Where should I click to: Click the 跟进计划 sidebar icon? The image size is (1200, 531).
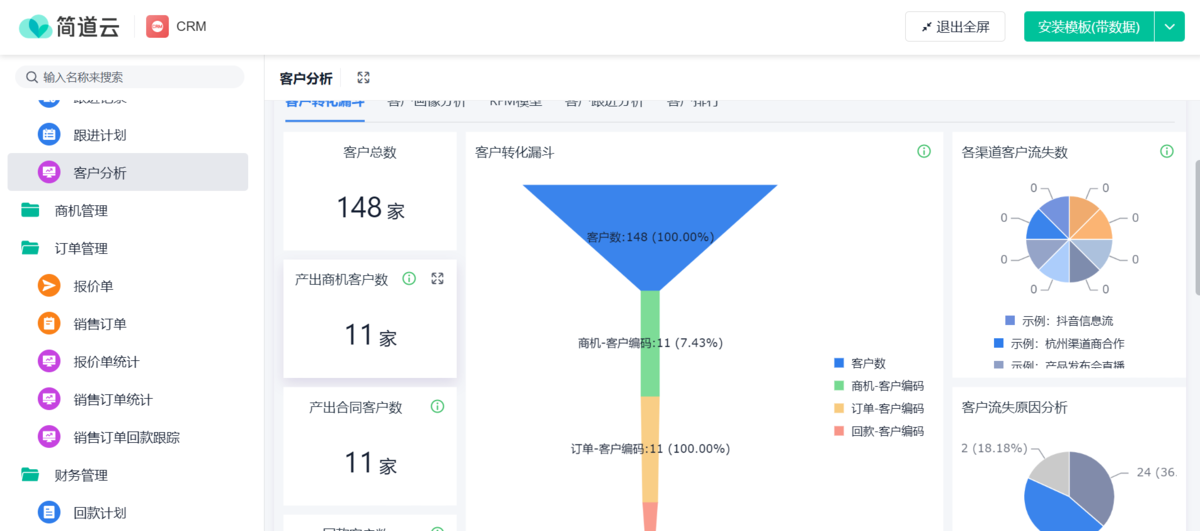click(49, 134)
